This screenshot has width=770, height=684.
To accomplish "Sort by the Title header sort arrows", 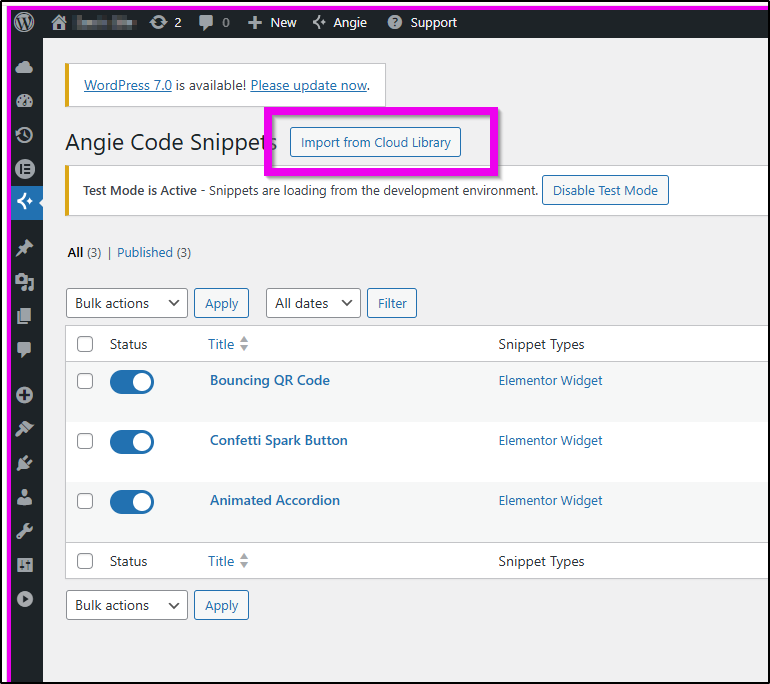I will point(244,344).
